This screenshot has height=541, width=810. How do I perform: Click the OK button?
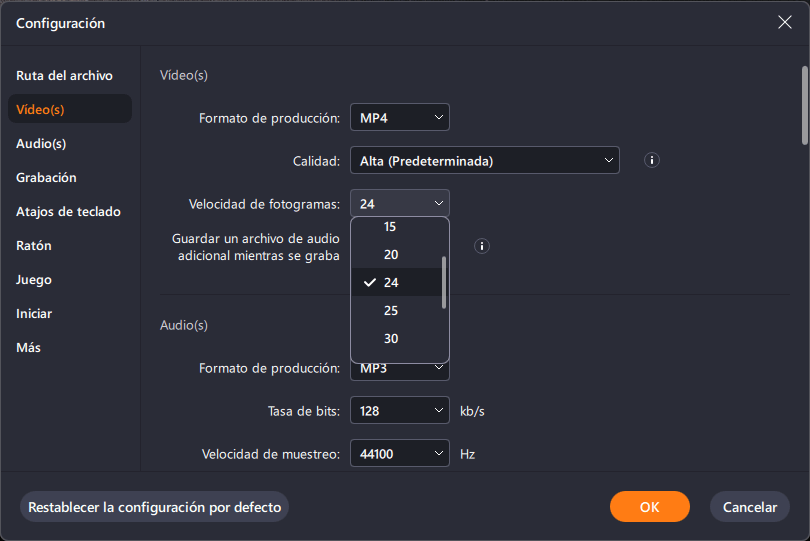click(649, 507)
